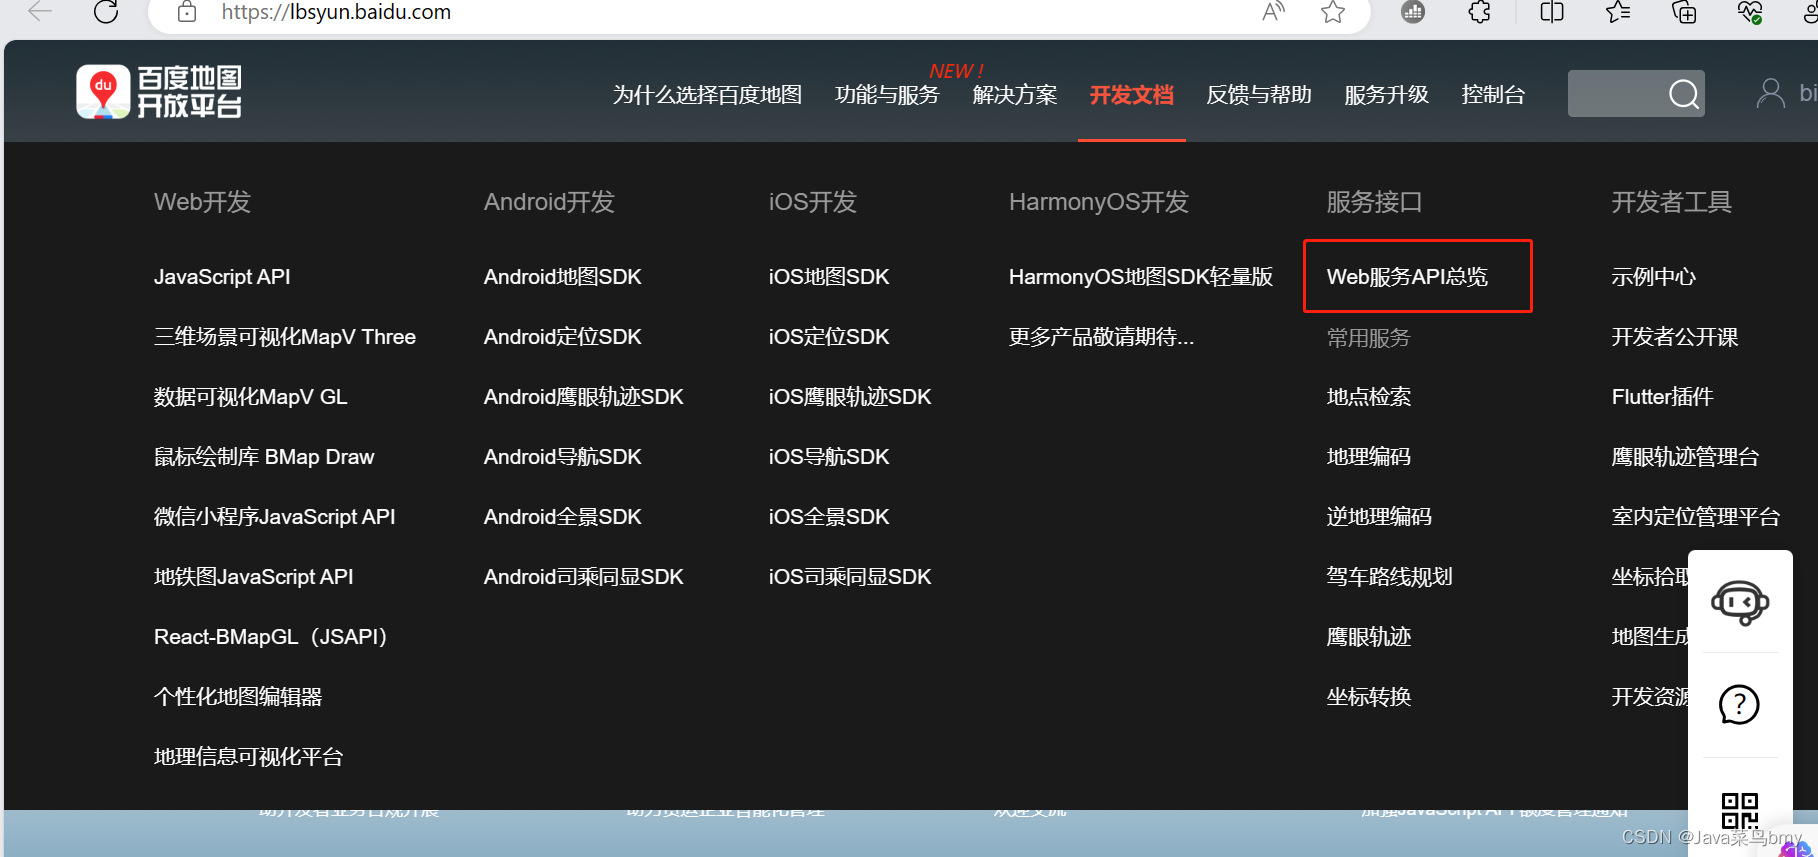The height and width of the screenshot is (857, 1818).
Task: Open 示例中心 developer tool link
Action: 1654,277
